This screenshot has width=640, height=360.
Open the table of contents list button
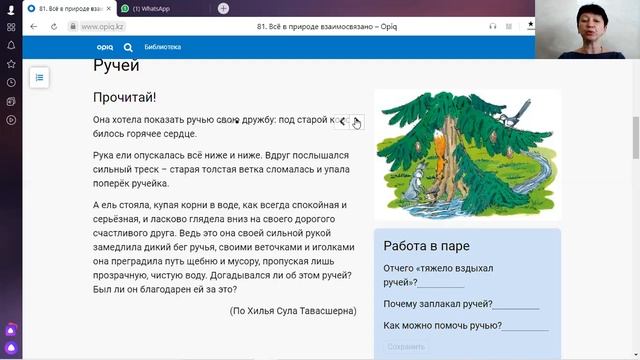click(39, 77)
